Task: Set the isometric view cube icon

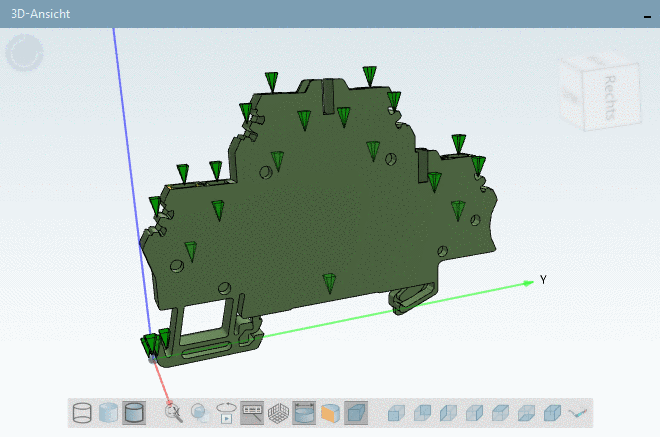Action: tap(552, 413)
